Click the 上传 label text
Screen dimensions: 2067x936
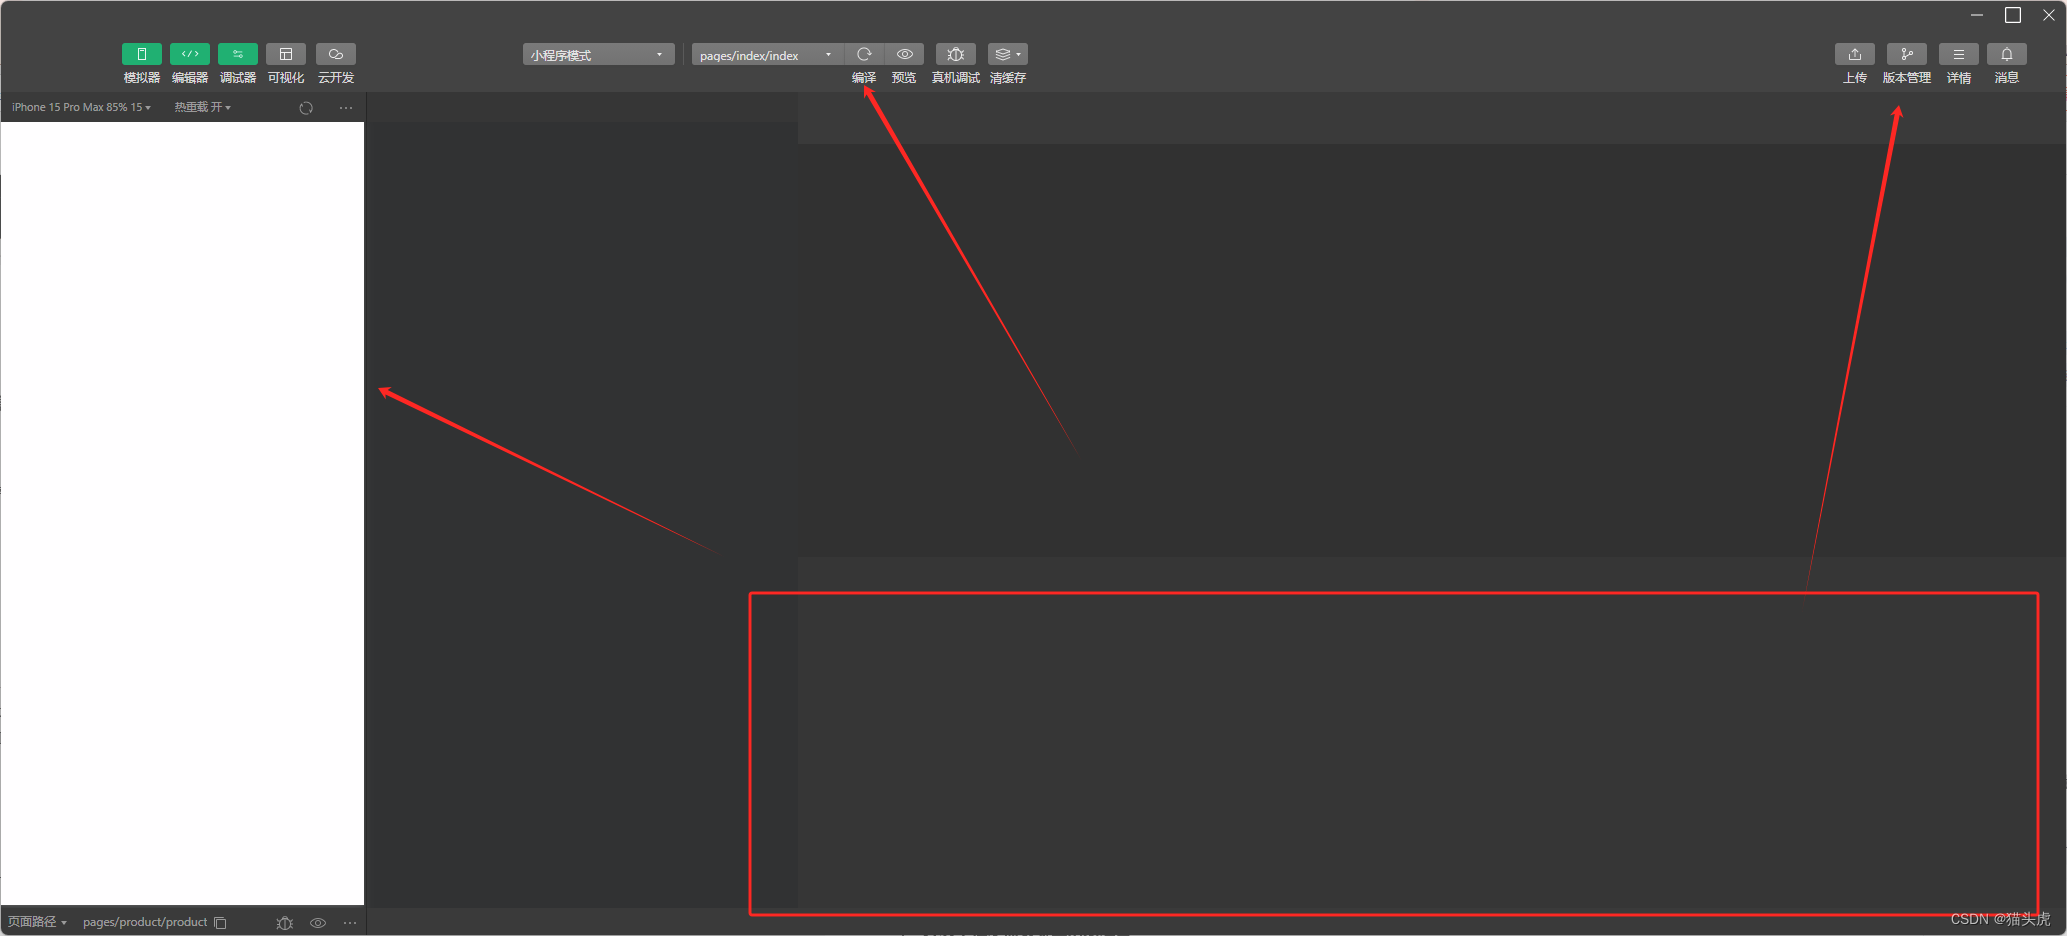(1855, 78)
